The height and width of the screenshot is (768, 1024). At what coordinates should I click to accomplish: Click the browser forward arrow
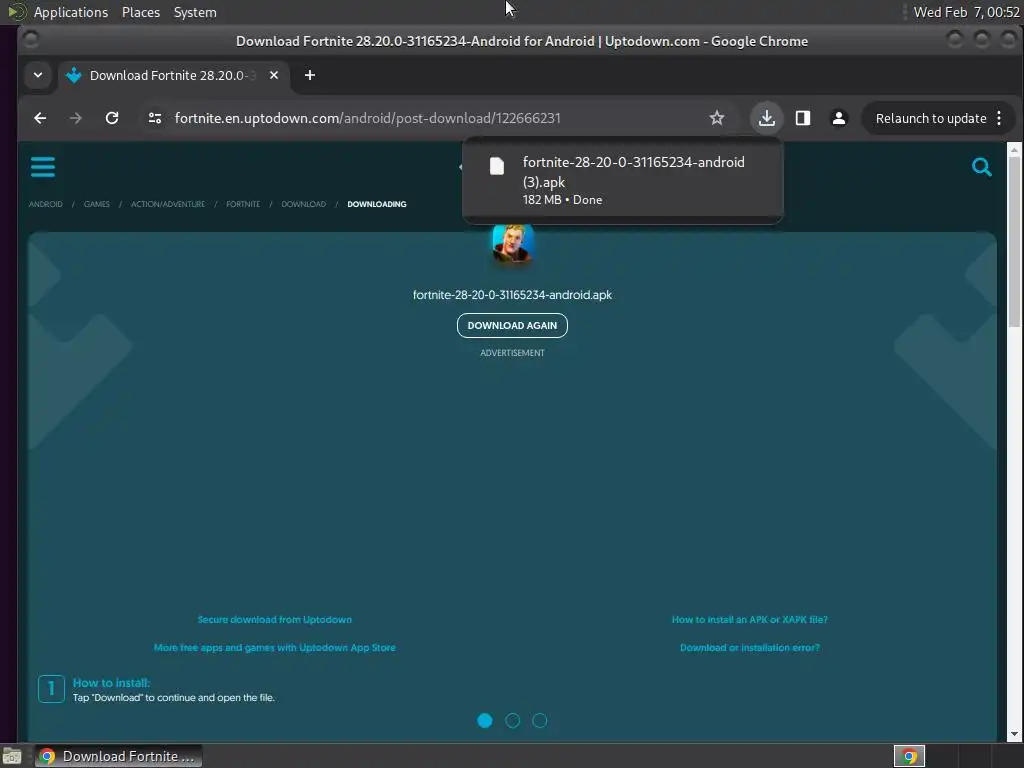[x=76, y=118]
